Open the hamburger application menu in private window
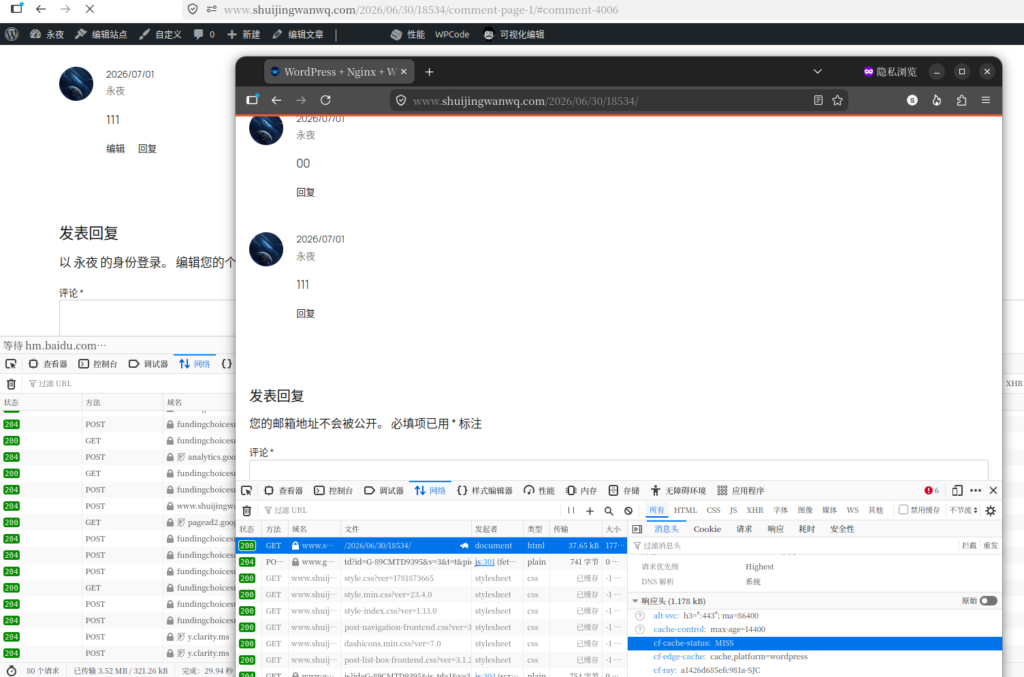 [x=985, y=100]
